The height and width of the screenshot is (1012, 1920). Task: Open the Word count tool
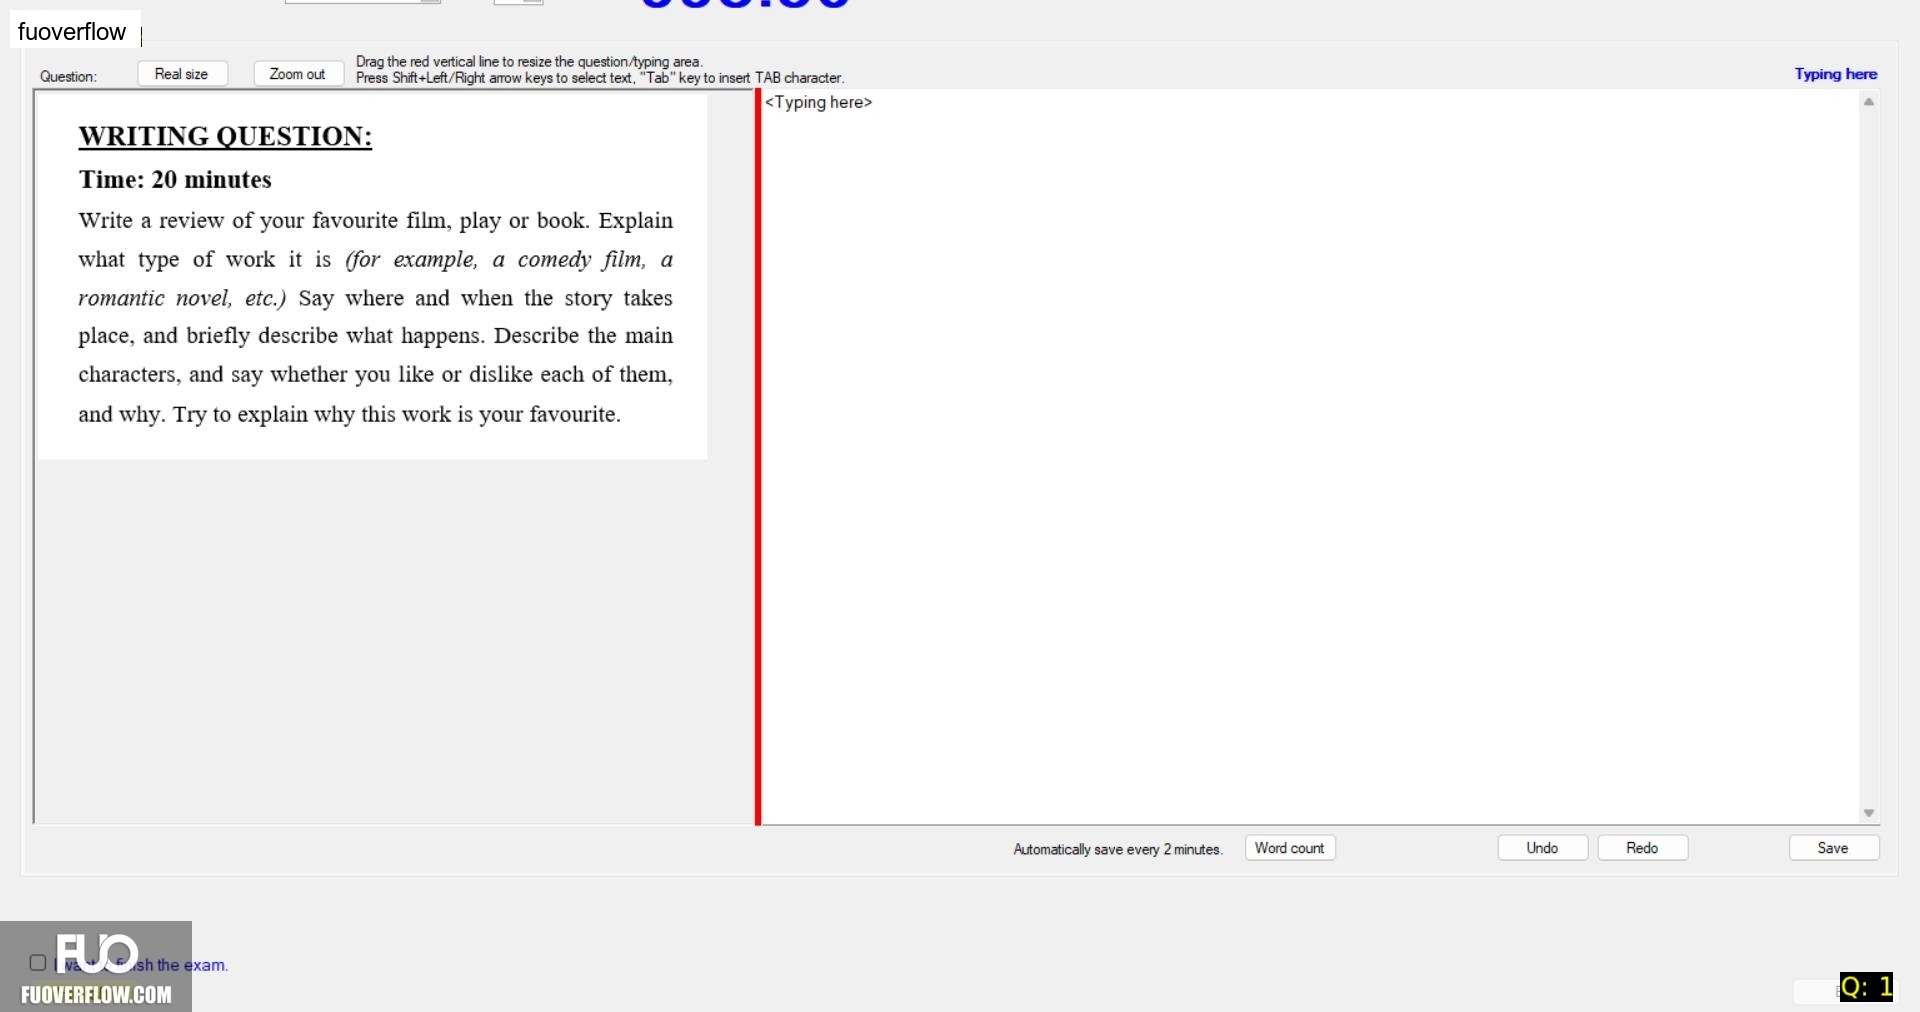coord(1290,848)
